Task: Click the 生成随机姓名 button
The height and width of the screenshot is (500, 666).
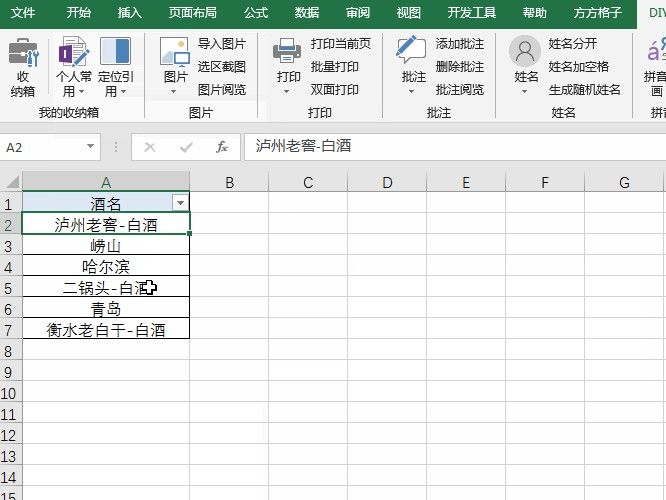Action: coord(584,90)
